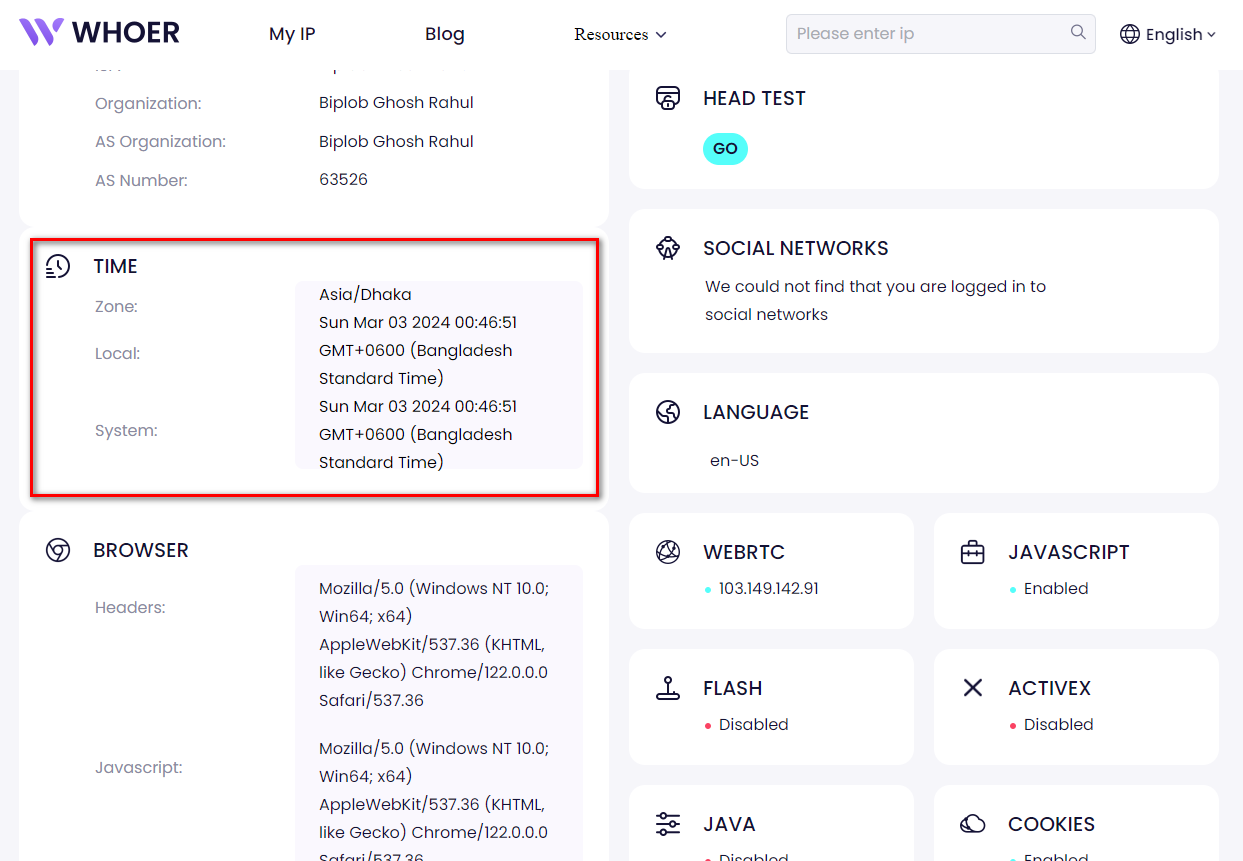This screenshot has height=861, width=1243.
Task: Click the WHOER logo
Action: click(x=100, y=33)
